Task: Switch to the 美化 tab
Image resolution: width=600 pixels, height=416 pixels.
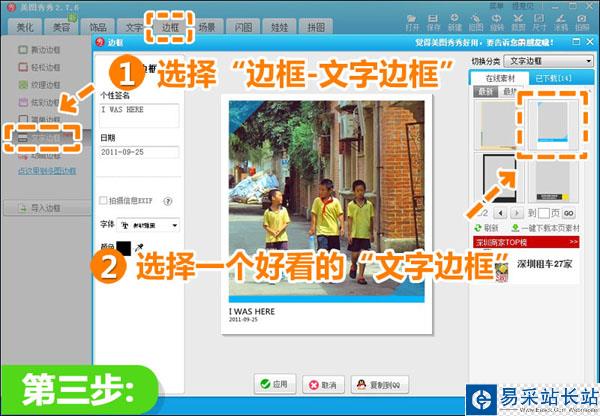Action: [x=25, y=27]
